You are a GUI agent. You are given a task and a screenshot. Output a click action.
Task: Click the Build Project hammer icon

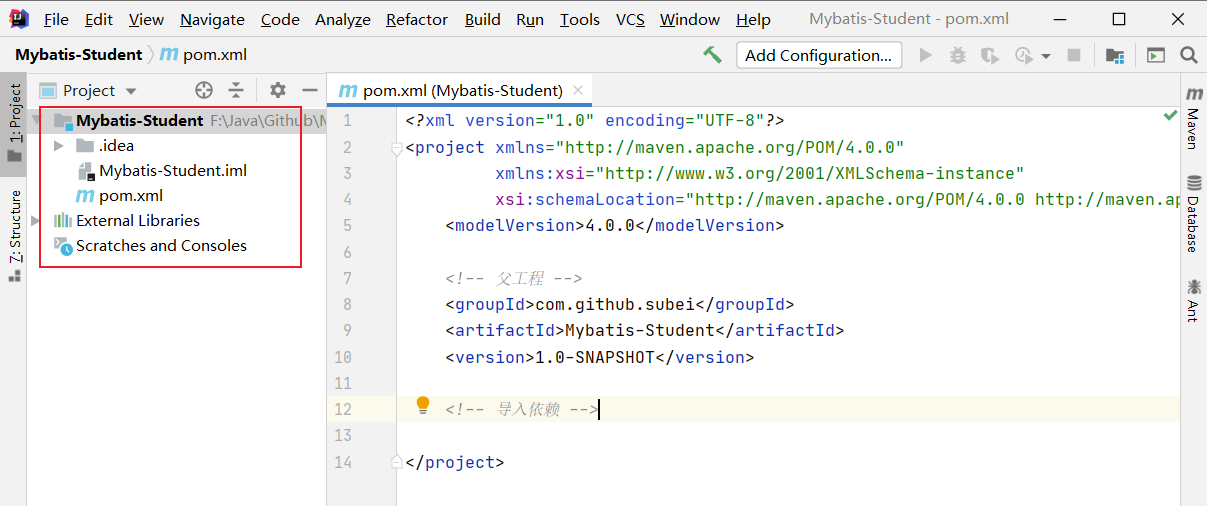[x=712, y=55]
